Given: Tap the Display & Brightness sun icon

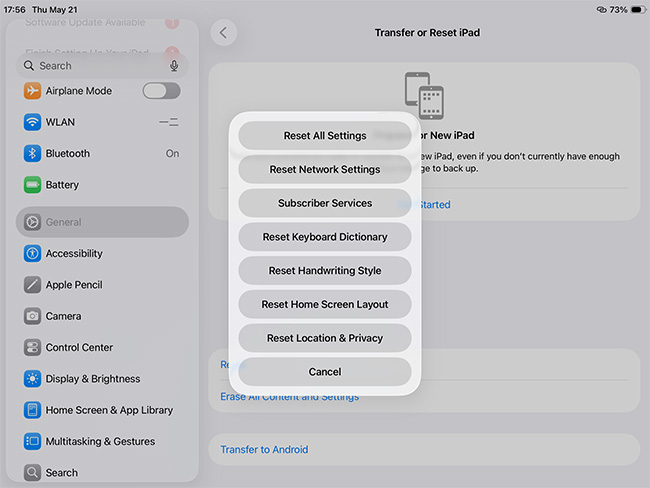Looking at the screenshot, I should click(x=32, y=379).
